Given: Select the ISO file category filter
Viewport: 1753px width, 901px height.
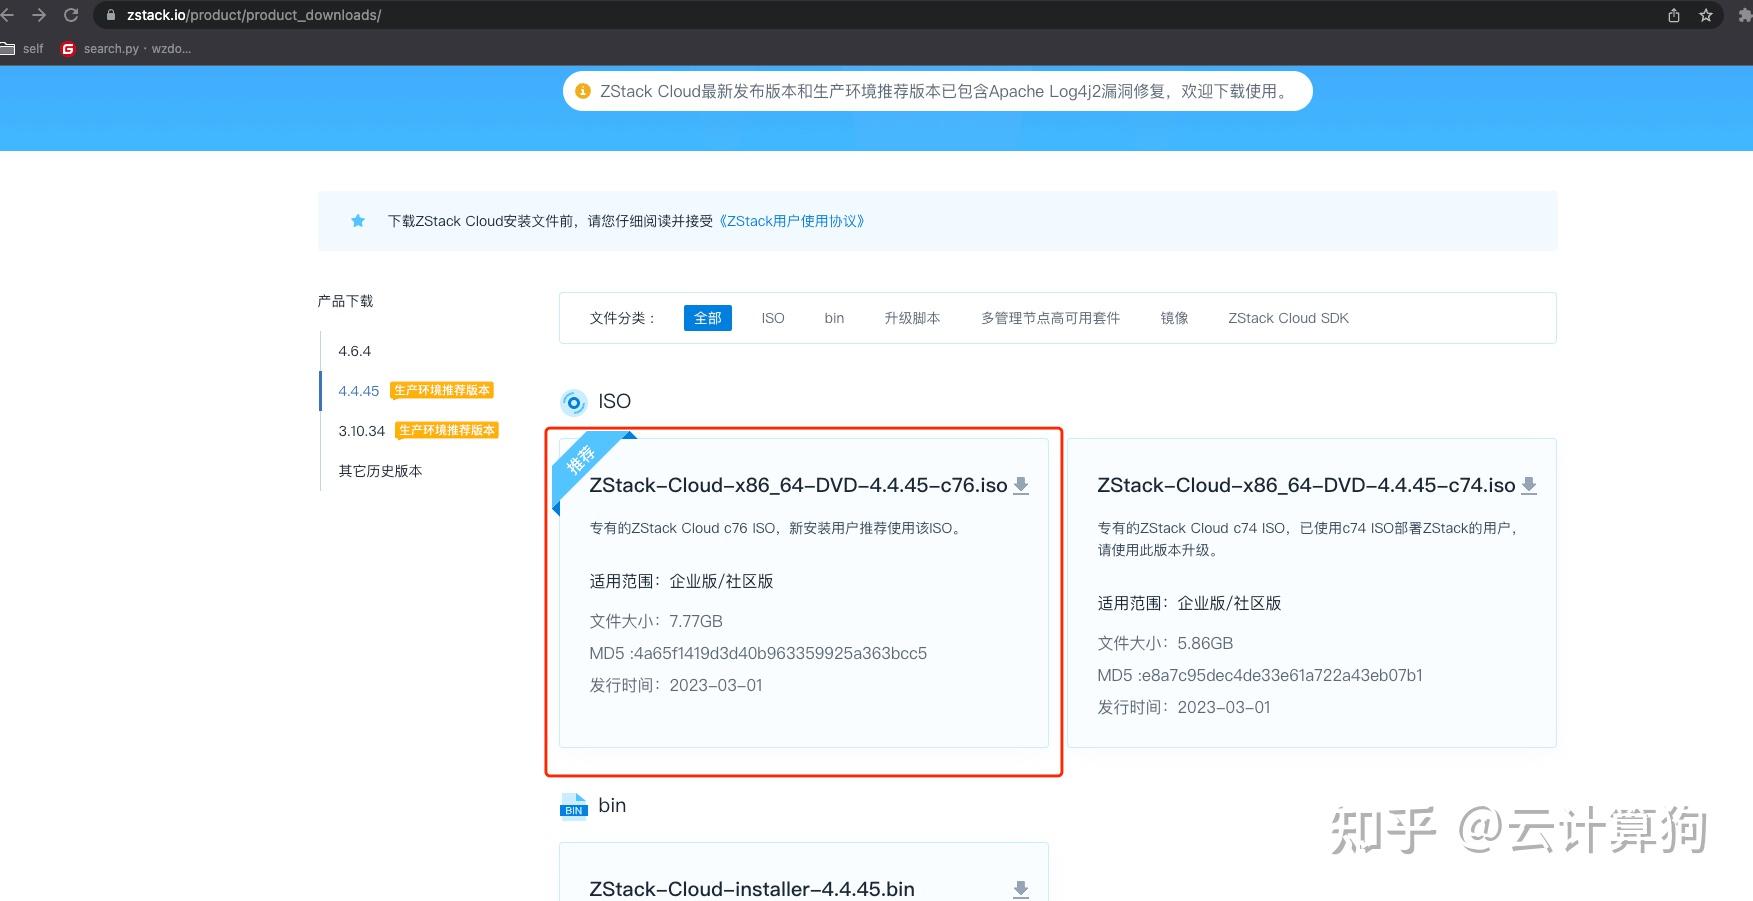Looking at the screenshot, I should (x=773, y=318).
